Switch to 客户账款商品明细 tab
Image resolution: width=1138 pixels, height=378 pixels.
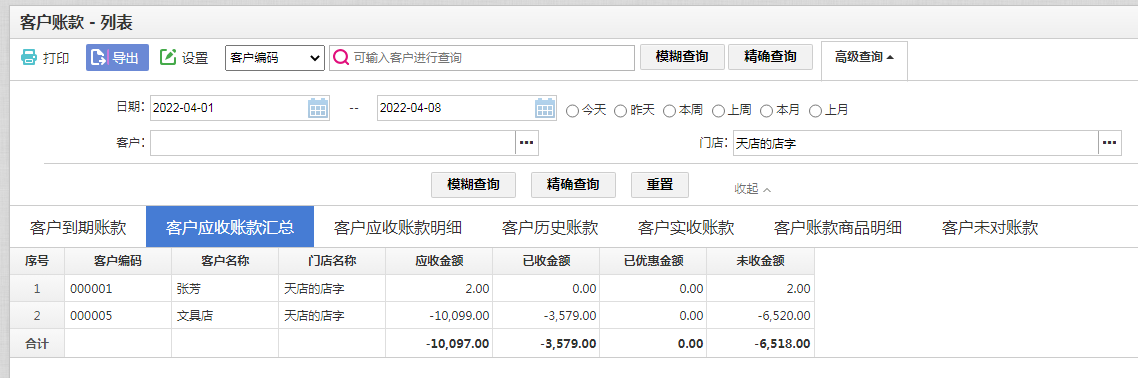tap(838, 227)
